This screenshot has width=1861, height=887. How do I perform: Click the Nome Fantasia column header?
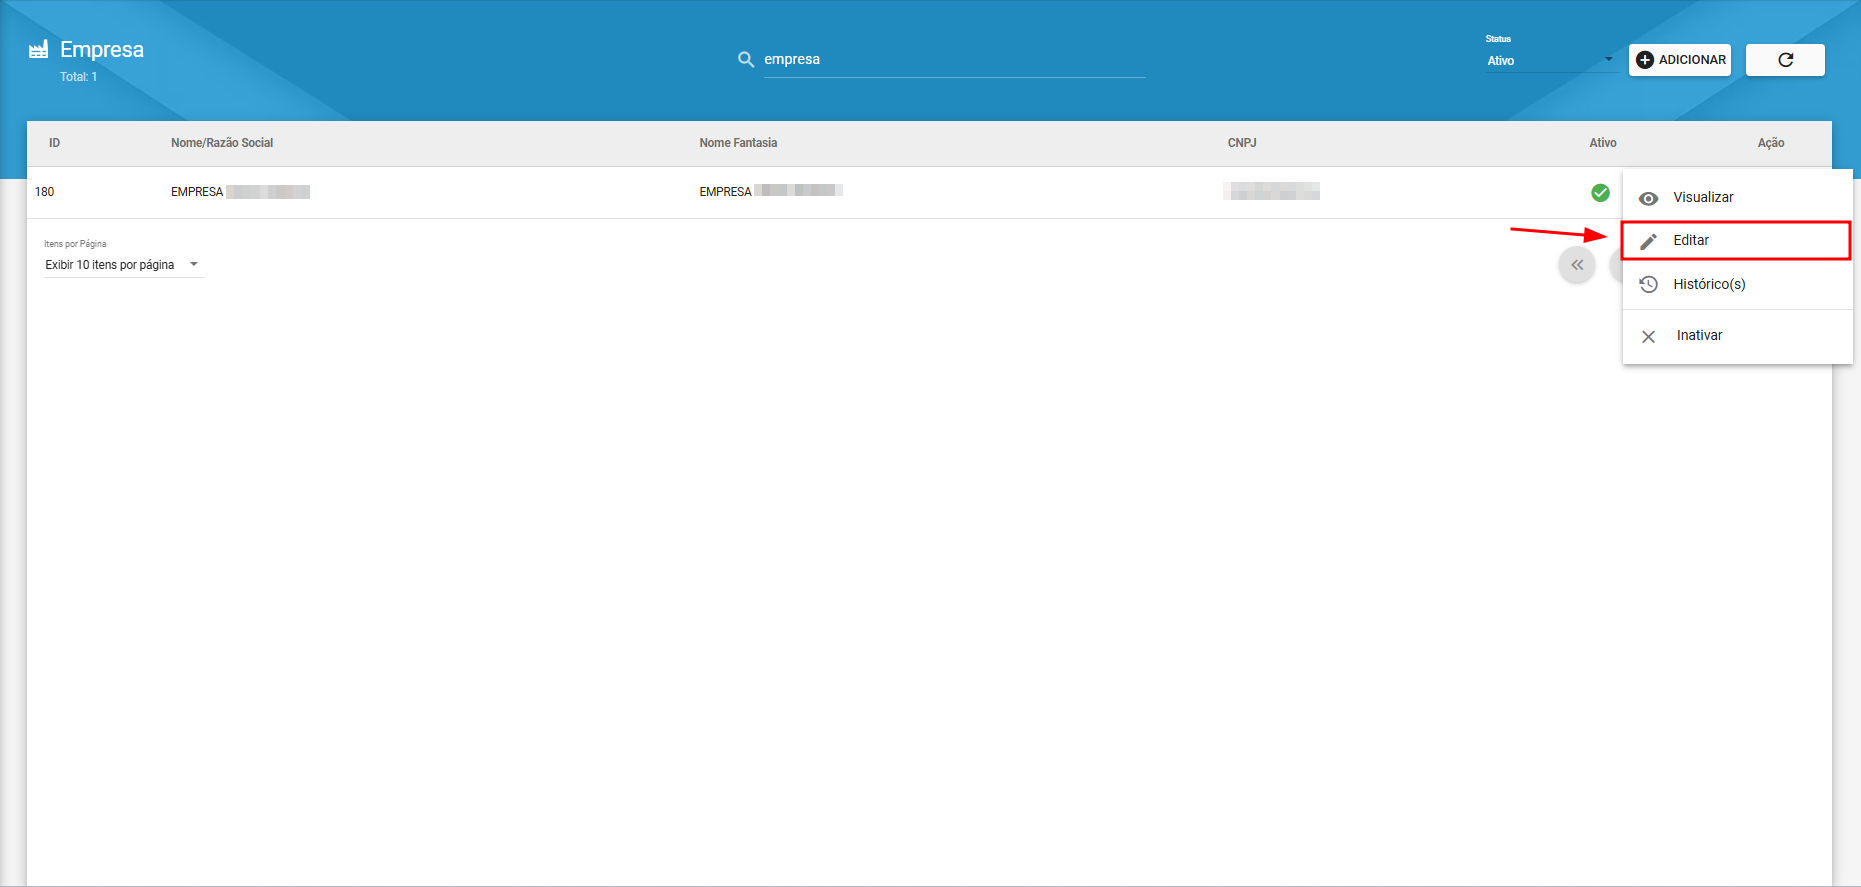coord(738,143)
